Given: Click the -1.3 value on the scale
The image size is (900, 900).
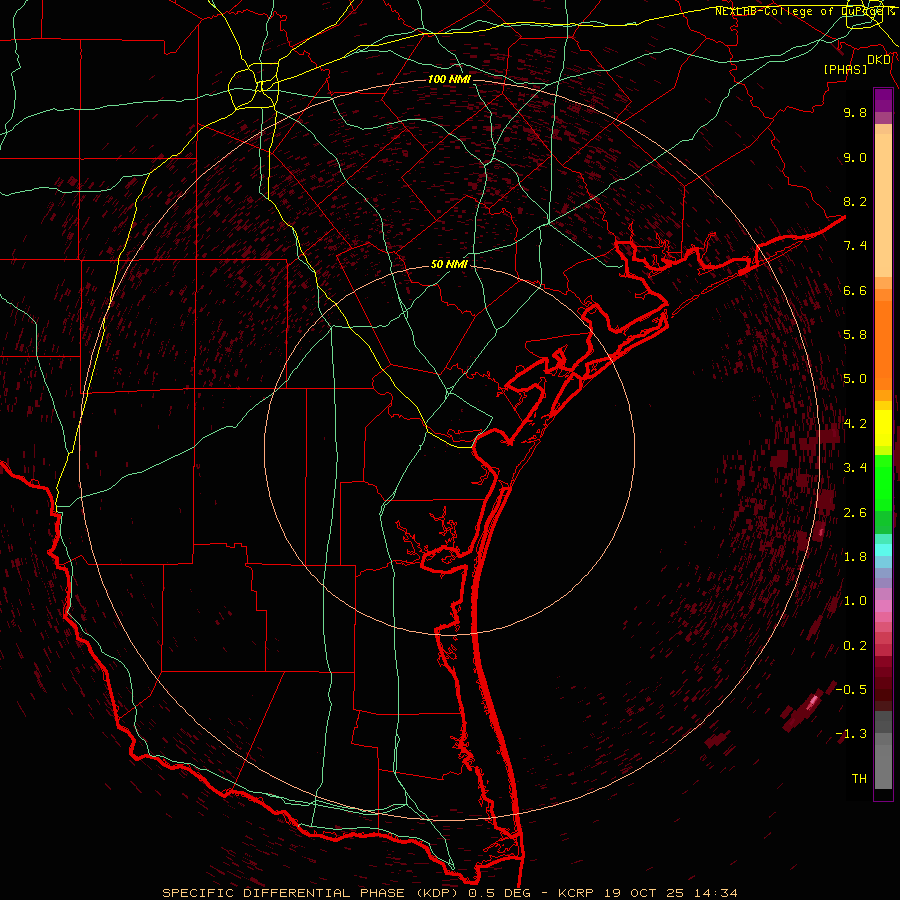Looking at the screenshot, I should (x=851, y=734).
